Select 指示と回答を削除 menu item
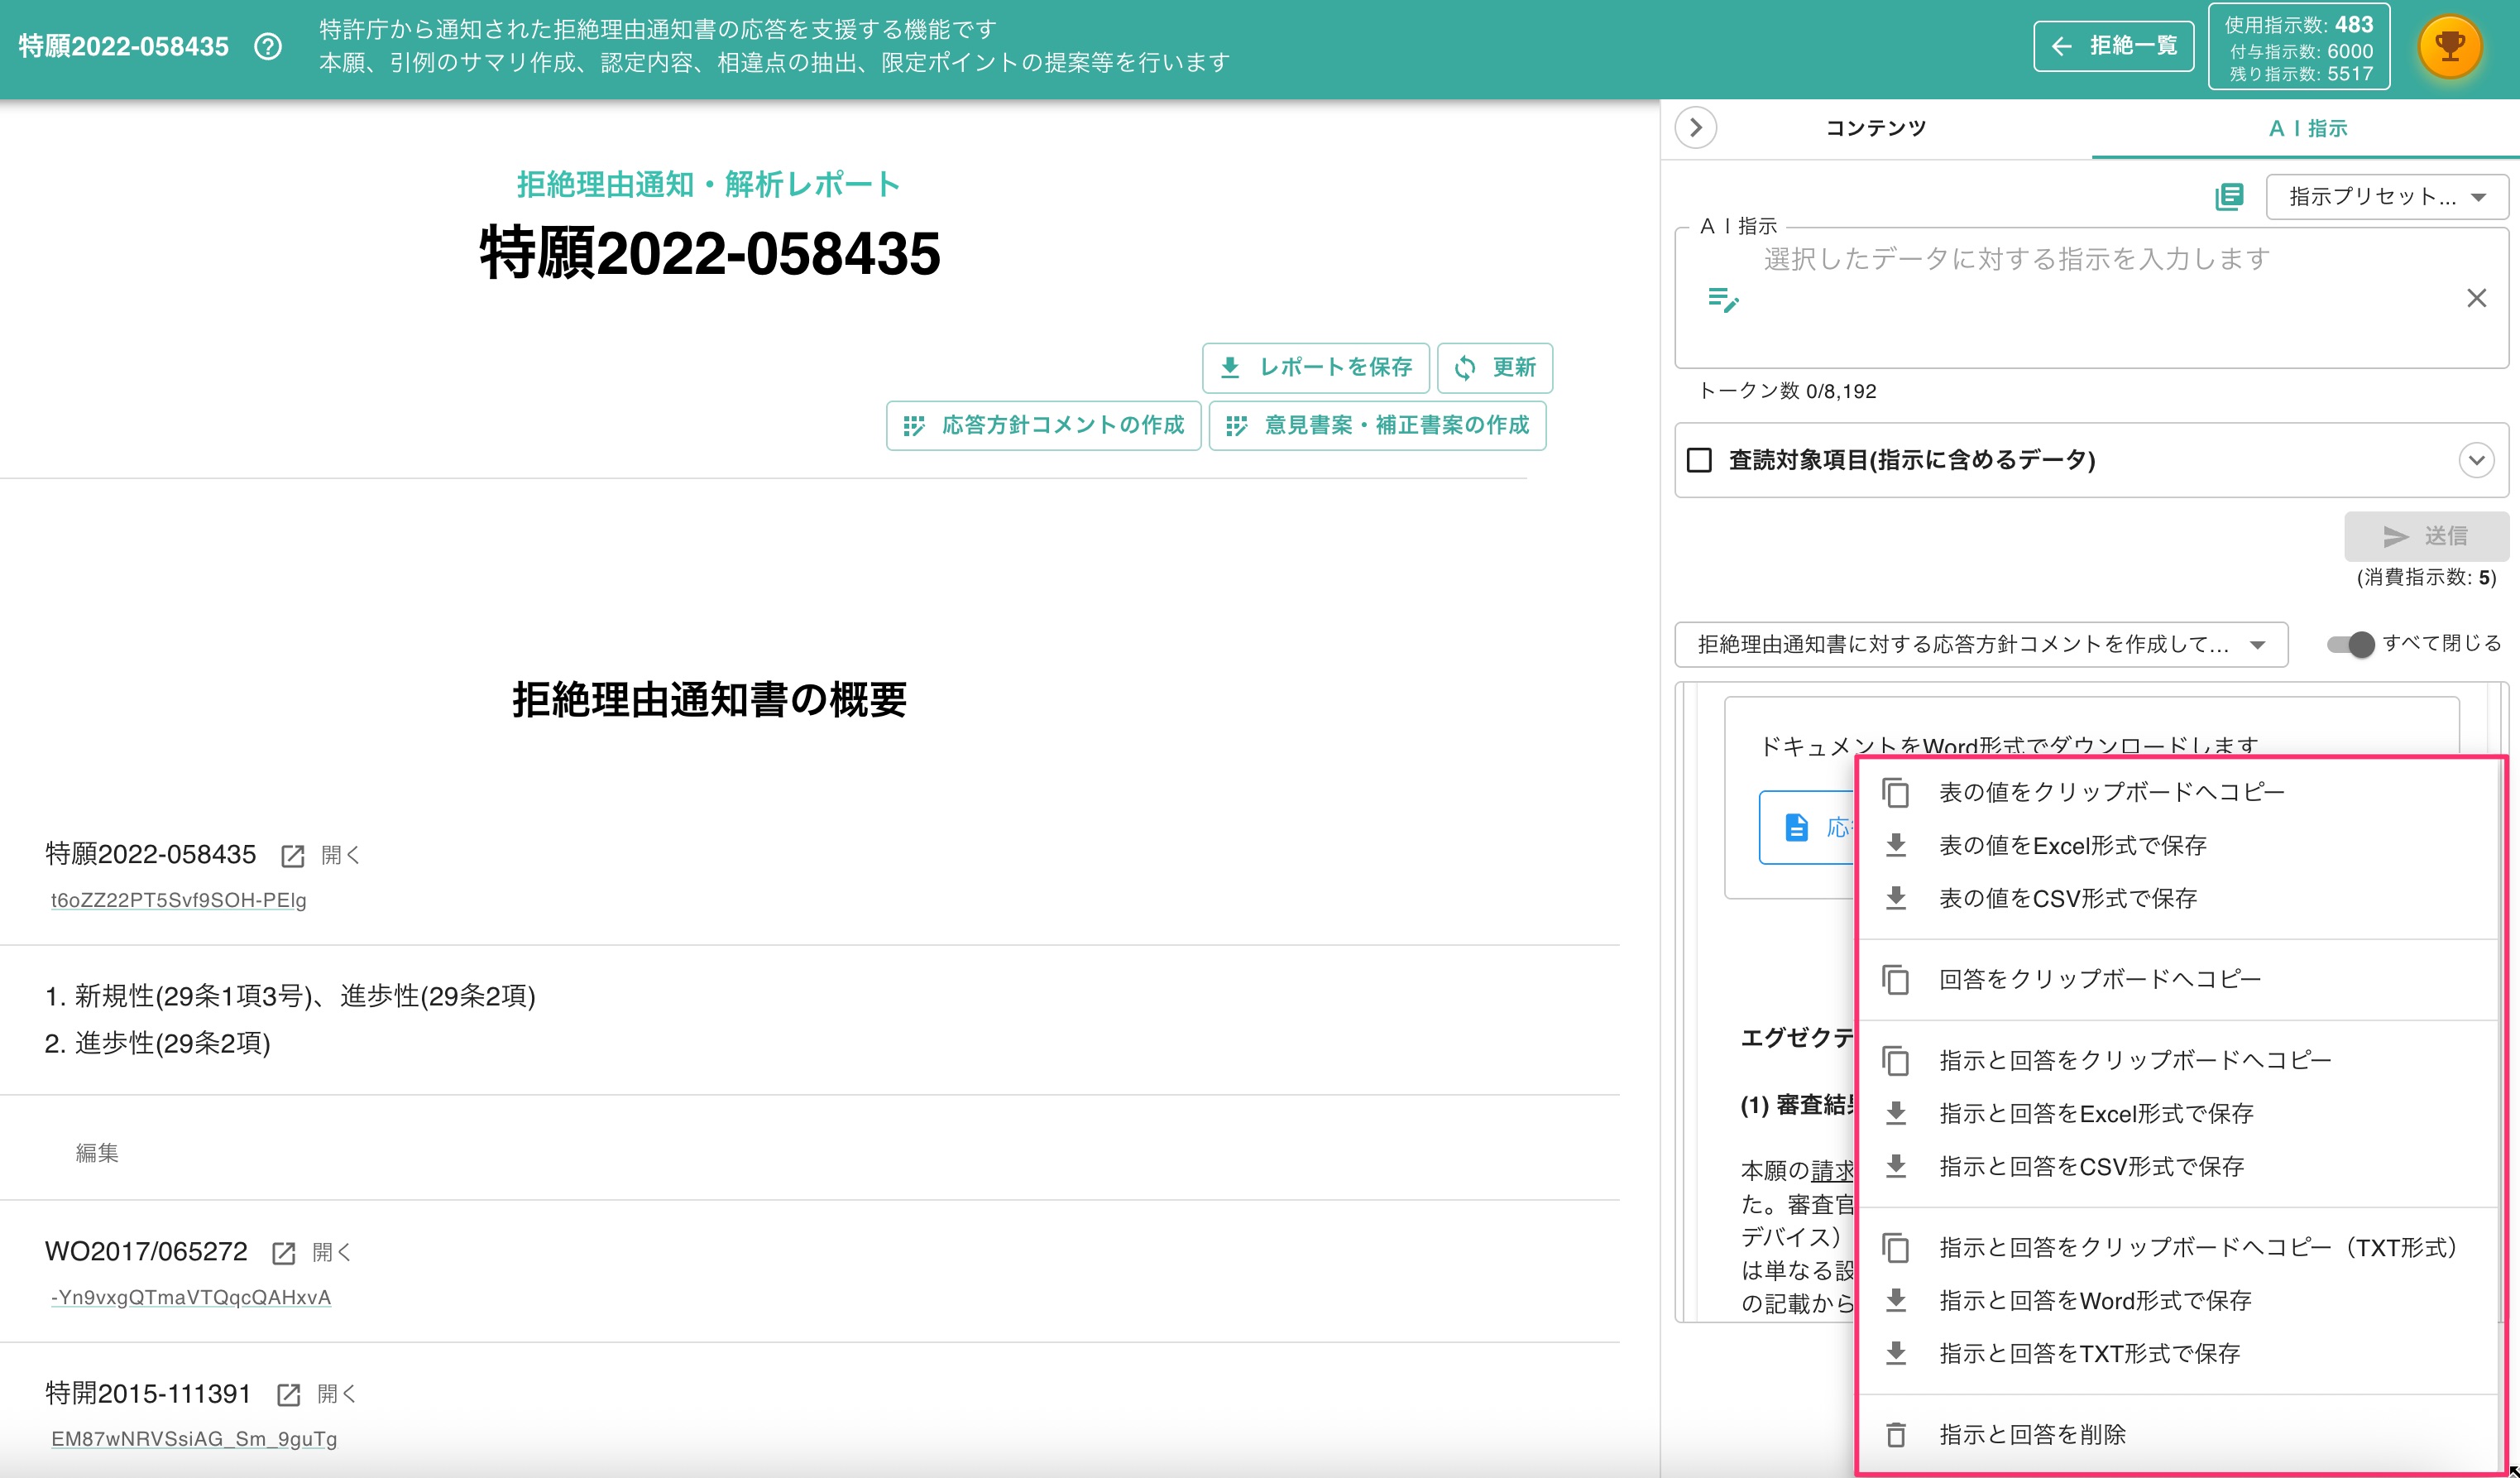Image resolution: width=2520 pixels, height=1478 pixels. [x=2177, y=1434]
